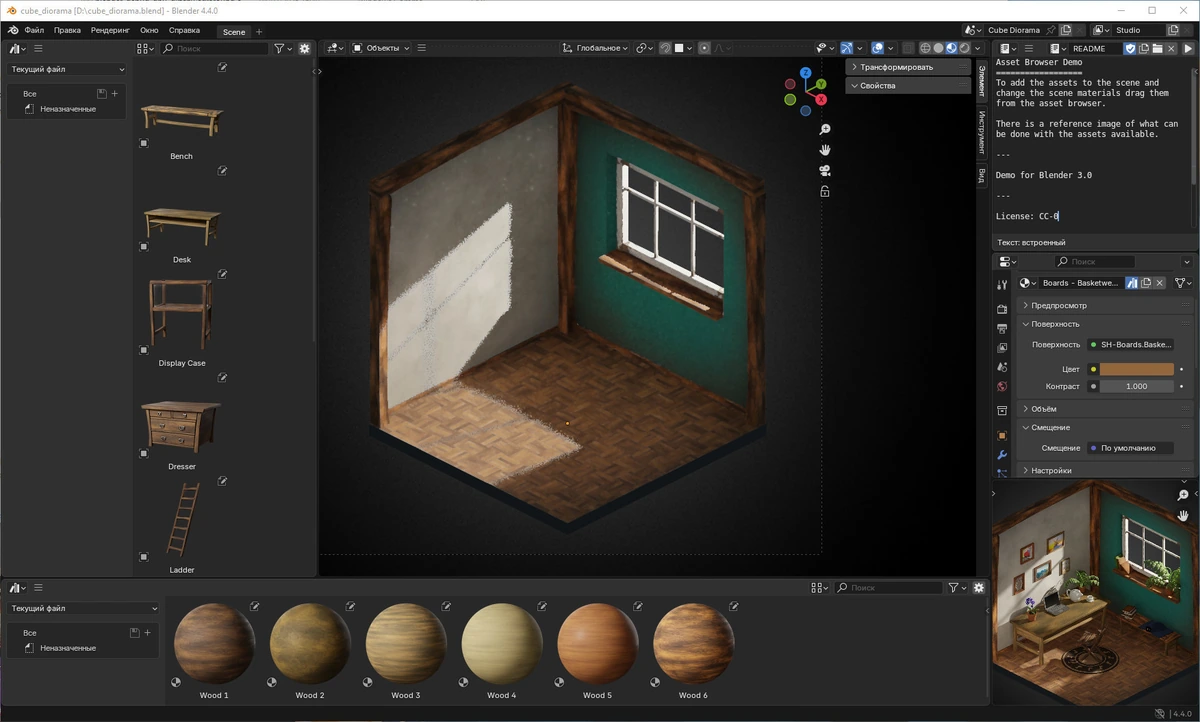Viewport: 1200px width, 722px height.
Task: Duplicate the Boards material with copy icon
Action: click(1146, 283)
